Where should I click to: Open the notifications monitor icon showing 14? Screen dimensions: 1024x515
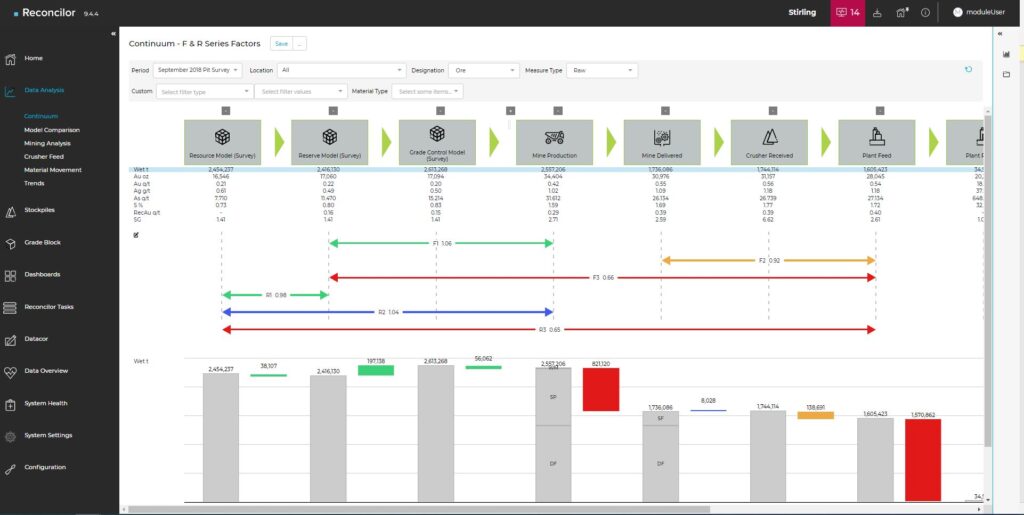(847, 13)
